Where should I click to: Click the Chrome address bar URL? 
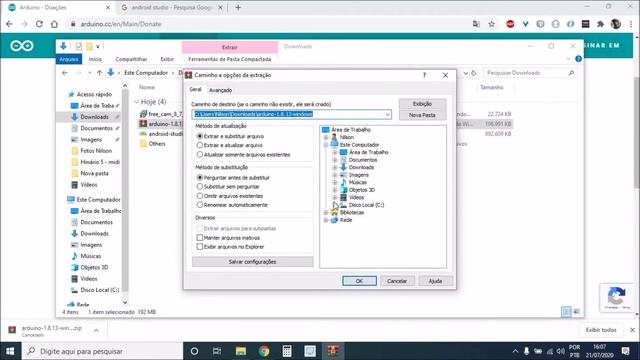pos(121,24)
